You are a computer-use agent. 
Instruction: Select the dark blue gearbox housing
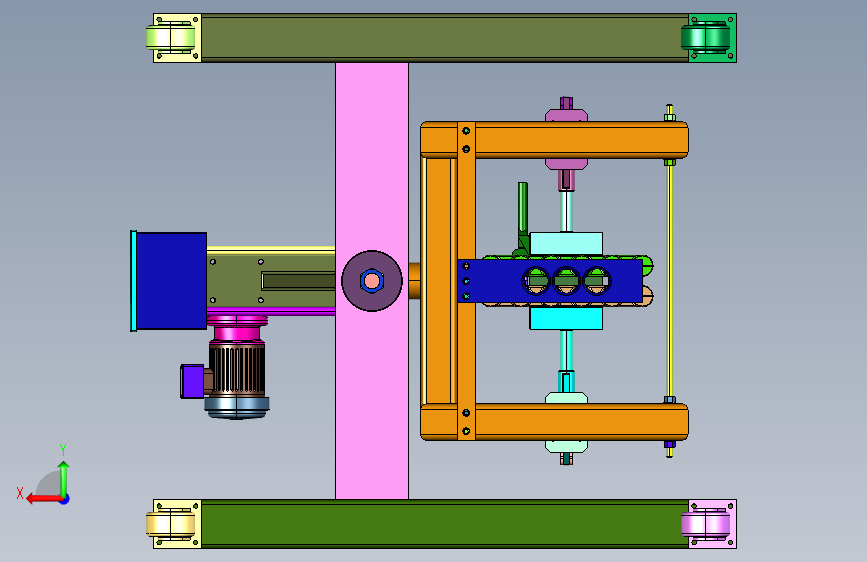tap(171, 281)
